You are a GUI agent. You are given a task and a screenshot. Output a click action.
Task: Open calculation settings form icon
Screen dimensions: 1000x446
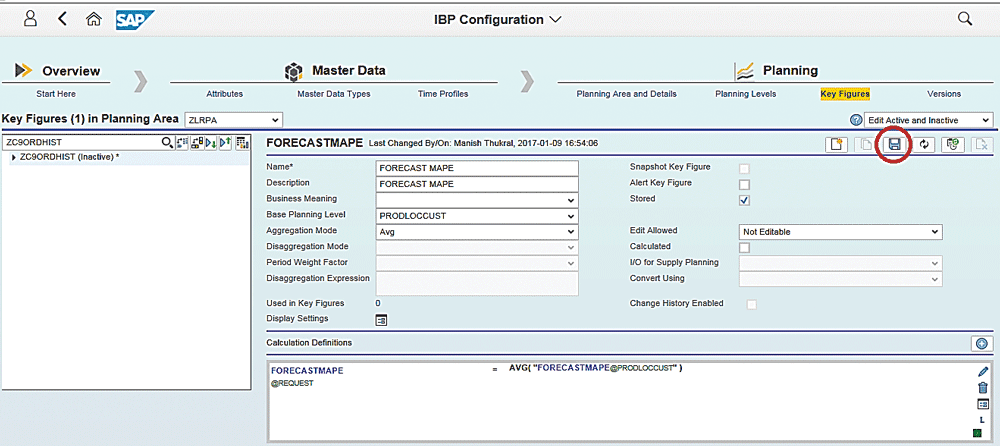coord(983,404)
